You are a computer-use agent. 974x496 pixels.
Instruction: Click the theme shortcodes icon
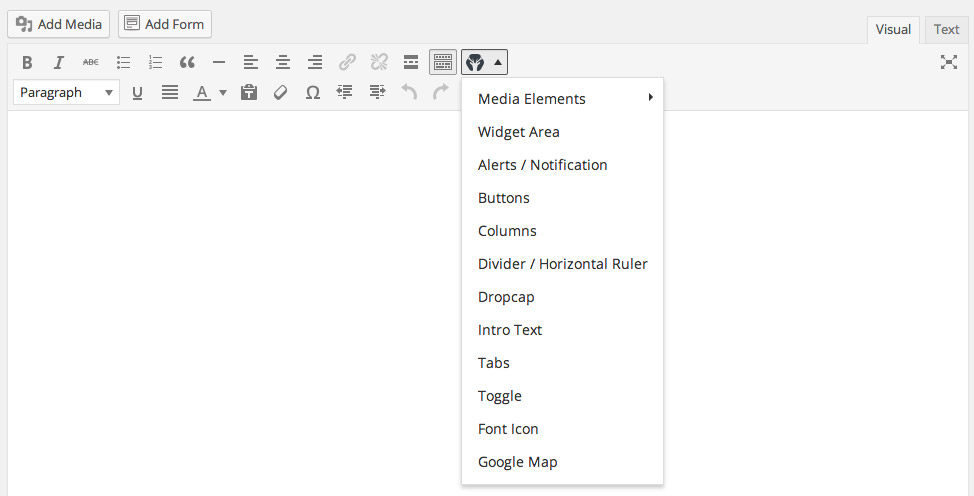475,62
